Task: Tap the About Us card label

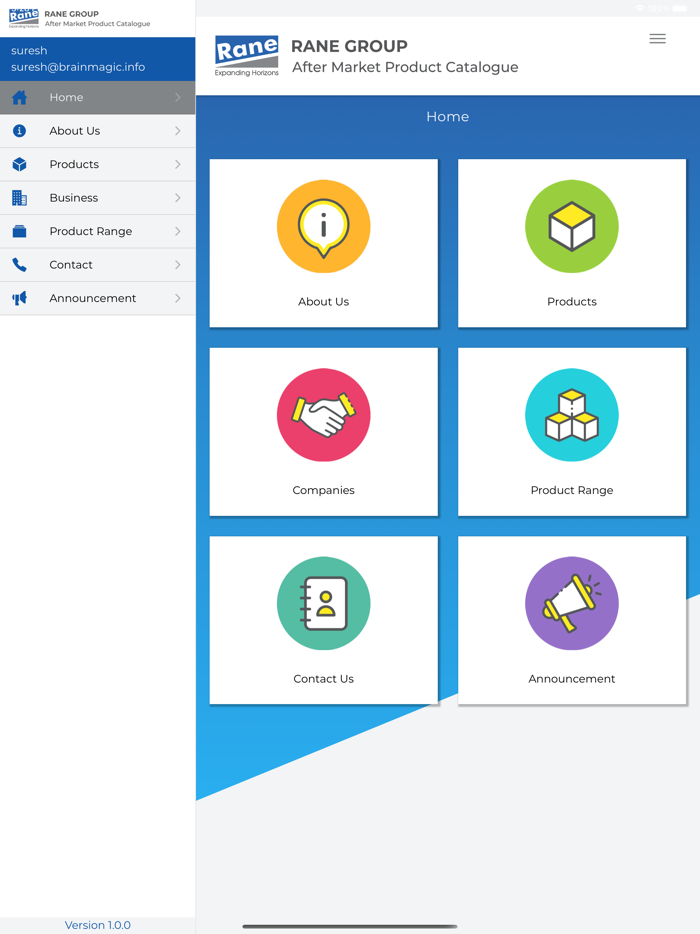Action: 323,302
